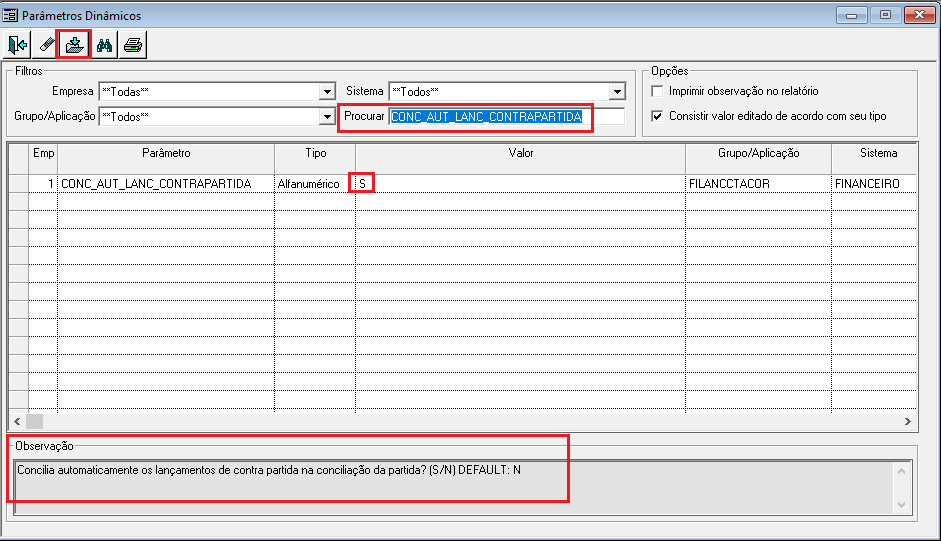Click the Procurar search field

click(507, 116)
